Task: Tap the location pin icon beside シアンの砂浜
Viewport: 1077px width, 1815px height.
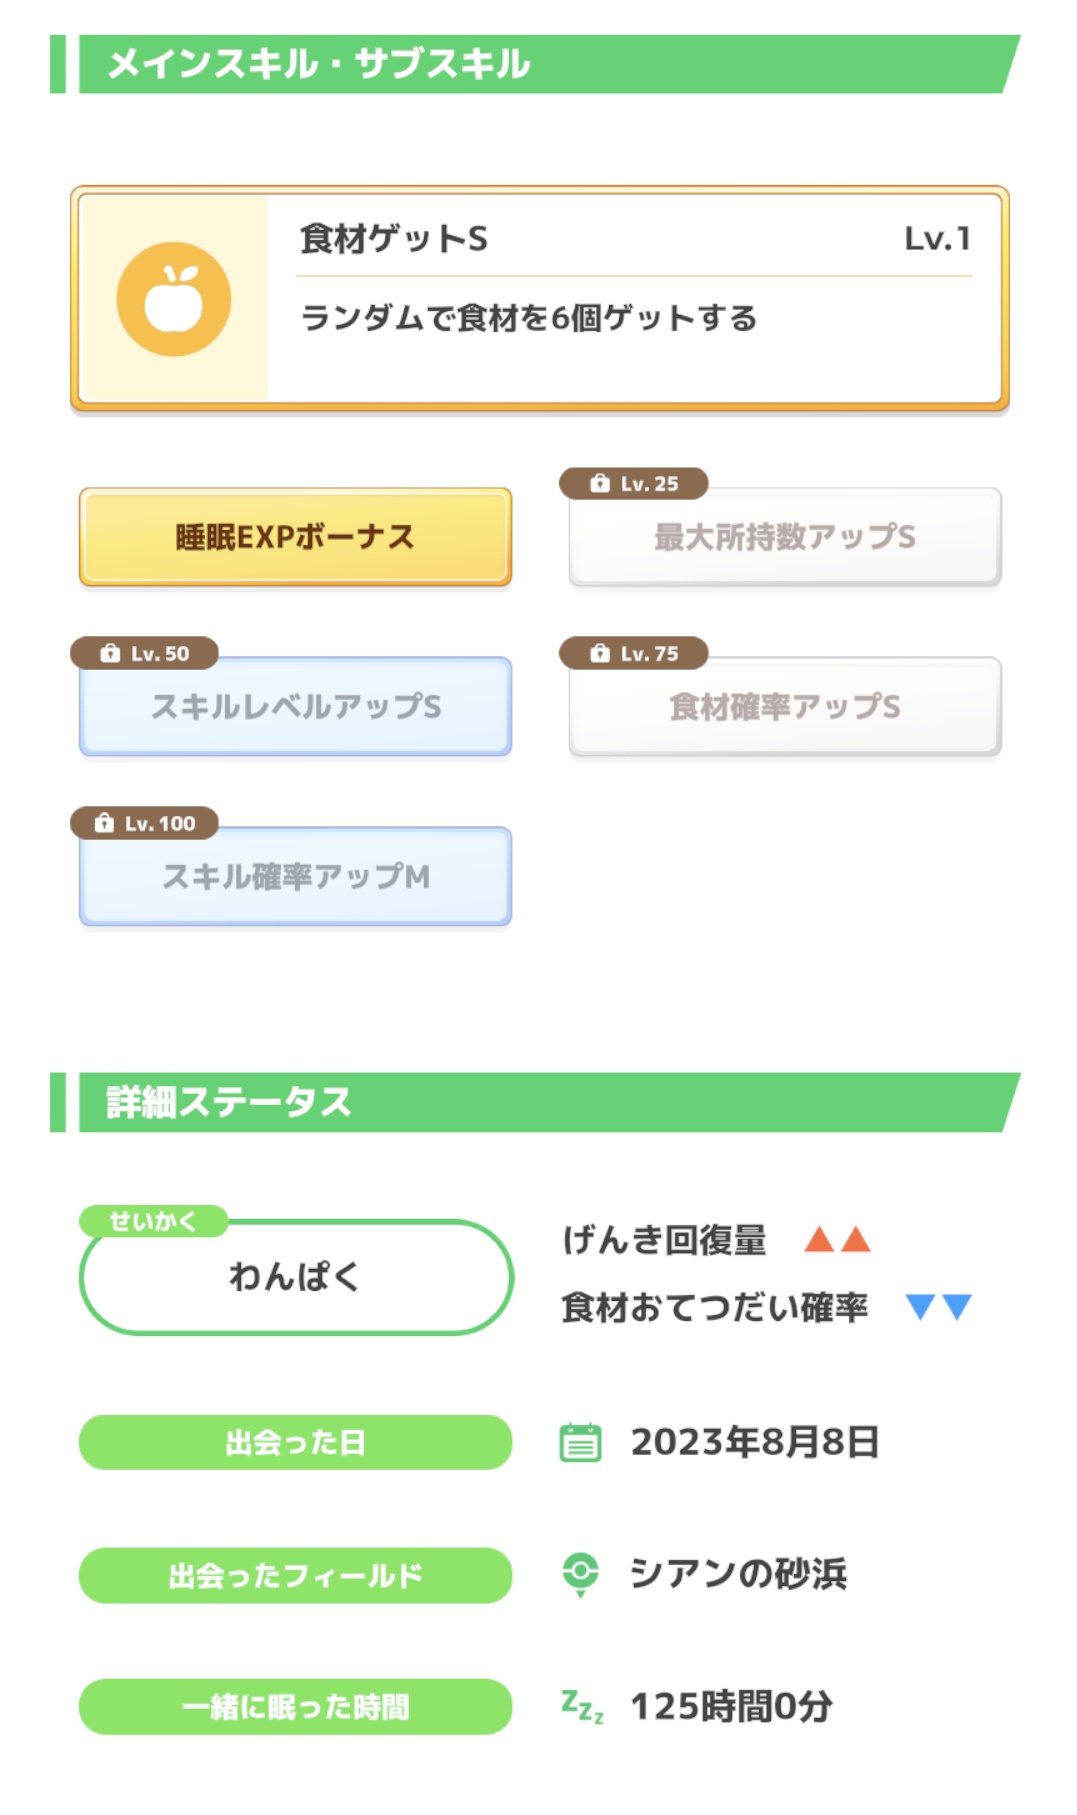Action: click(x=580, y=1574)
